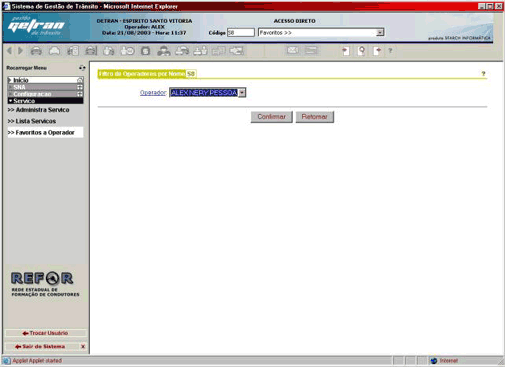Click the gray question mark toolbar icon

coord(390,51)
